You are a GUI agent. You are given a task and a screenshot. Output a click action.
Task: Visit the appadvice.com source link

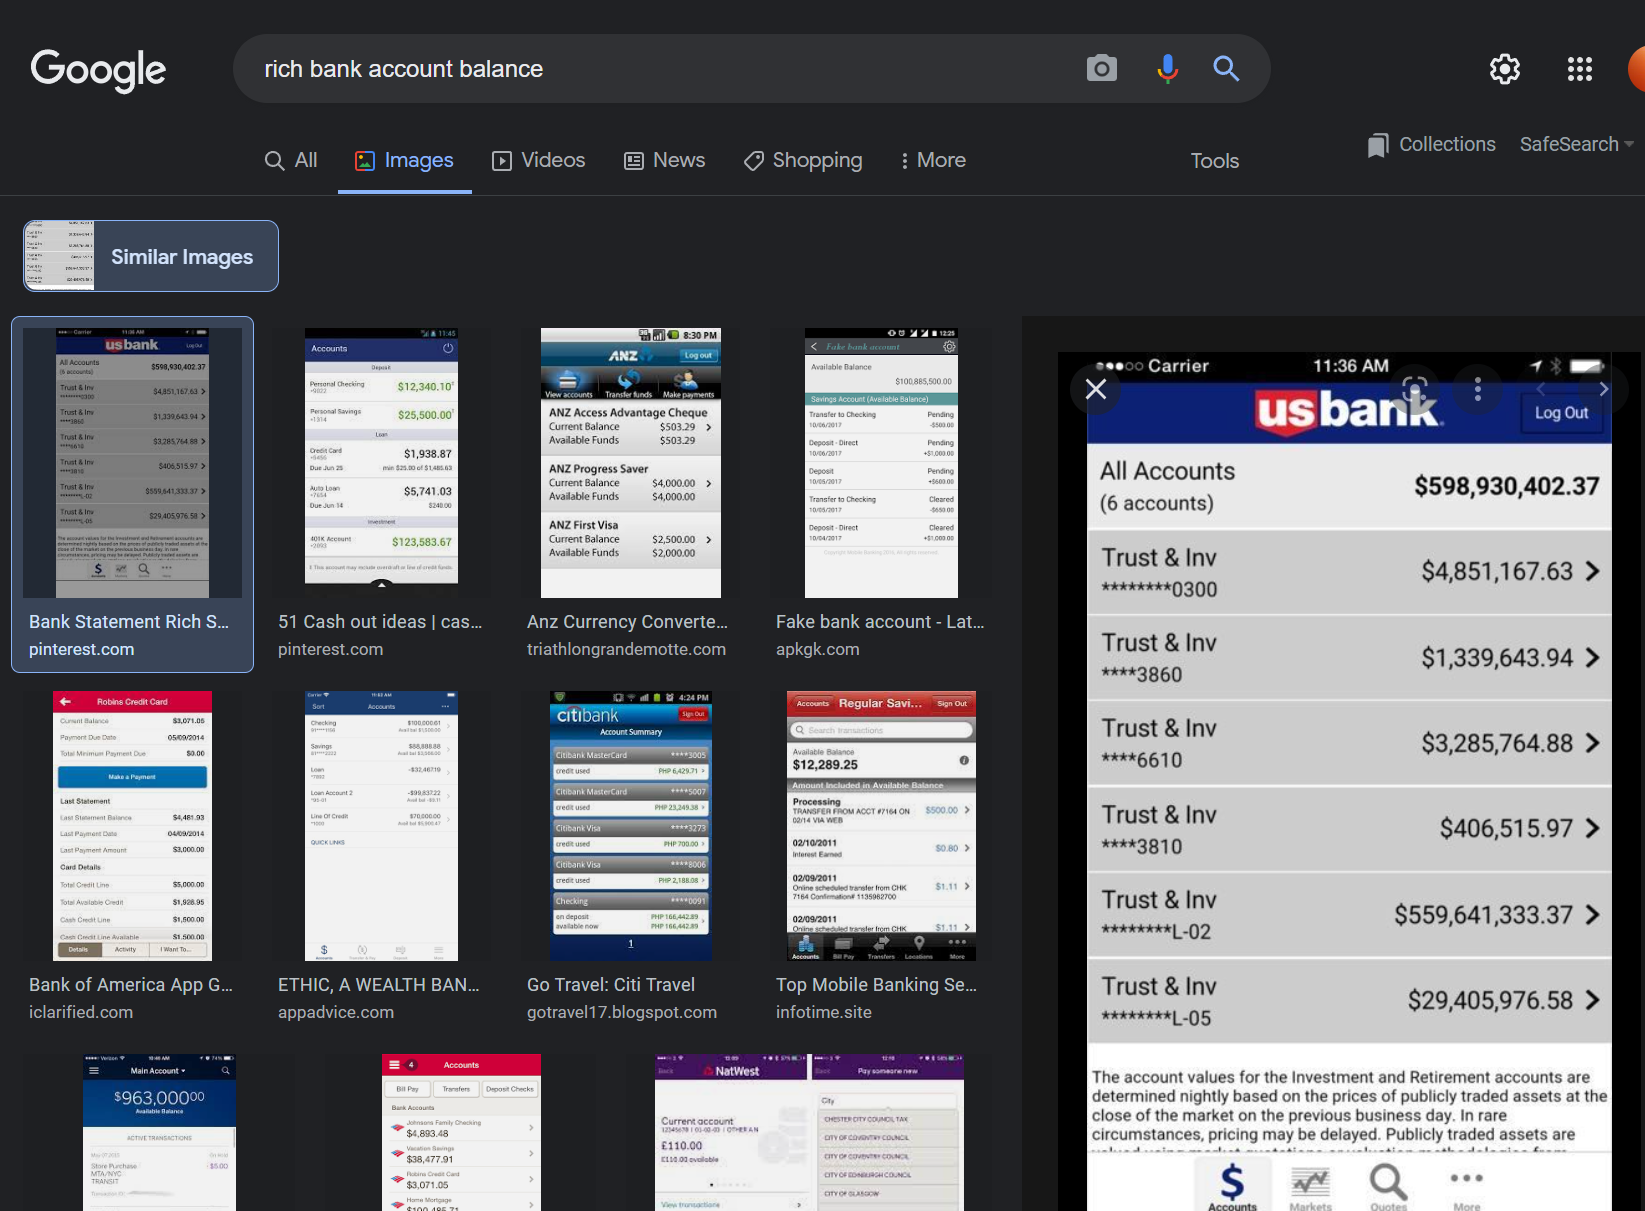pyautogui.click(x=336, y=1012)
